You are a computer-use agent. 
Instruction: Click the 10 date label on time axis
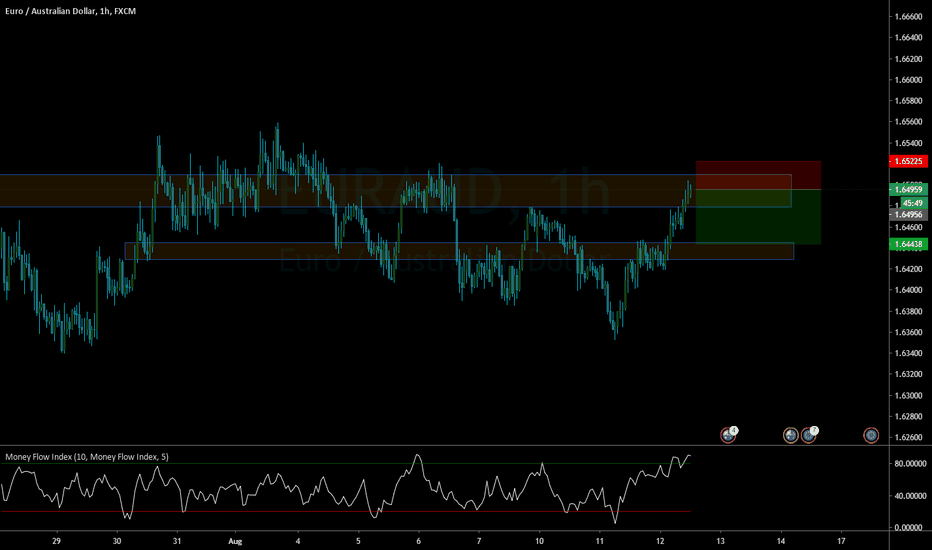point(540,541)
